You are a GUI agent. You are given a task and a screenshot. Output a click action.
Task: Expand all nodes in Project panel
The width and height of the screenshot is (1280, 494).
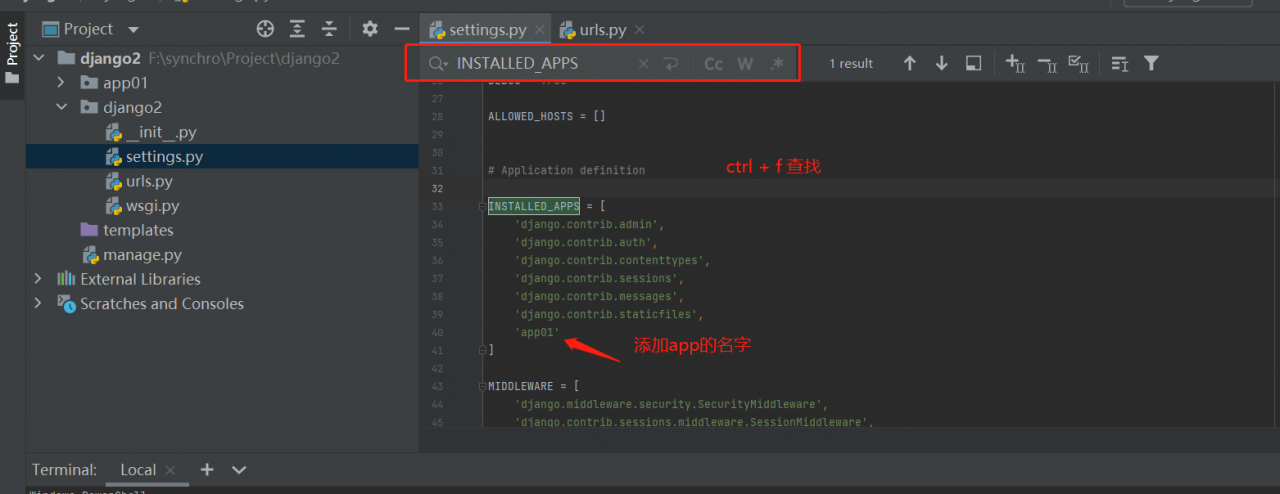tap(297, 29)
